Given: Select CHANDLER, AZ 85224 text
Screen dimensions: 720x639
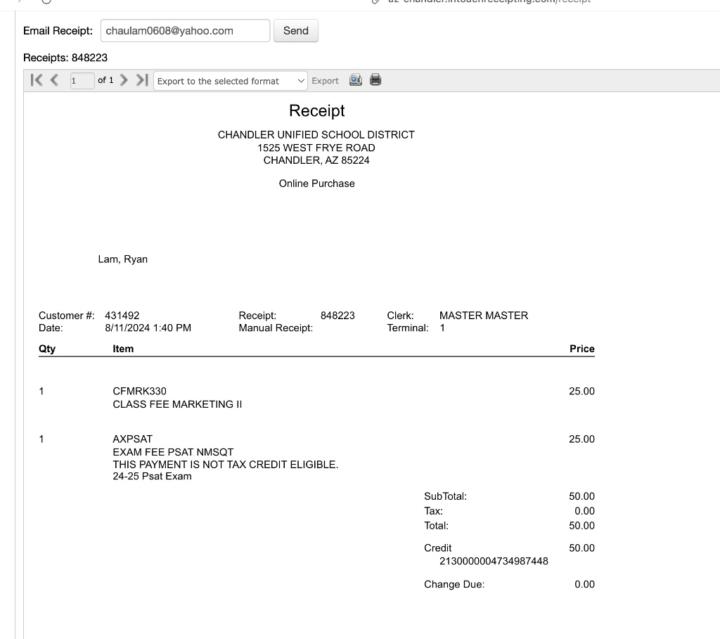Looking at the screenshot, I should pos(316,160).
